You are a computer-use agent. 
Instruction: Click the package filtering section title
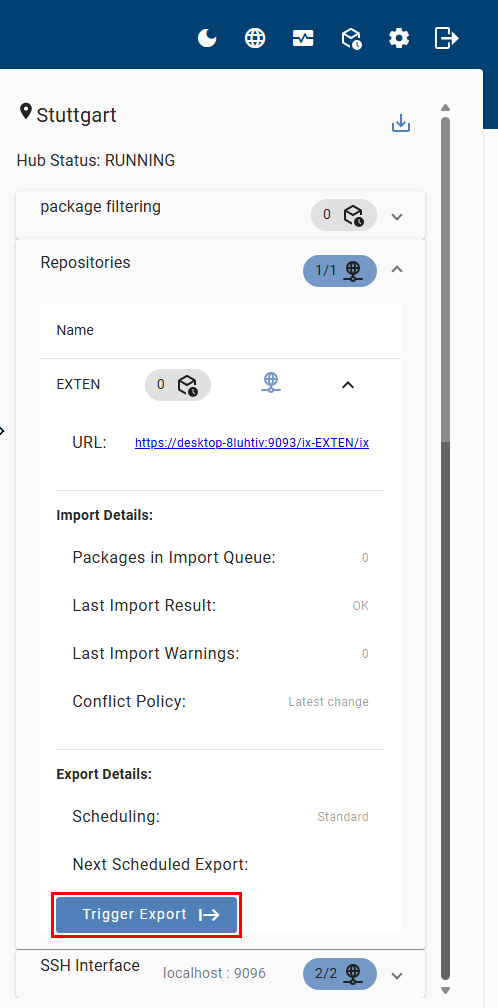click(x=101, y=207)
